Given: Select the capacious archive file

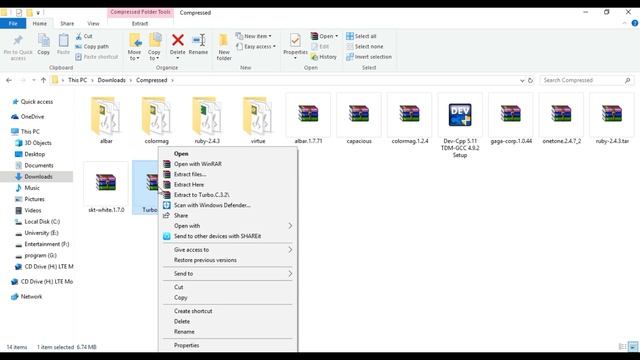Looking at the screenshot, I should coord(359,118).
